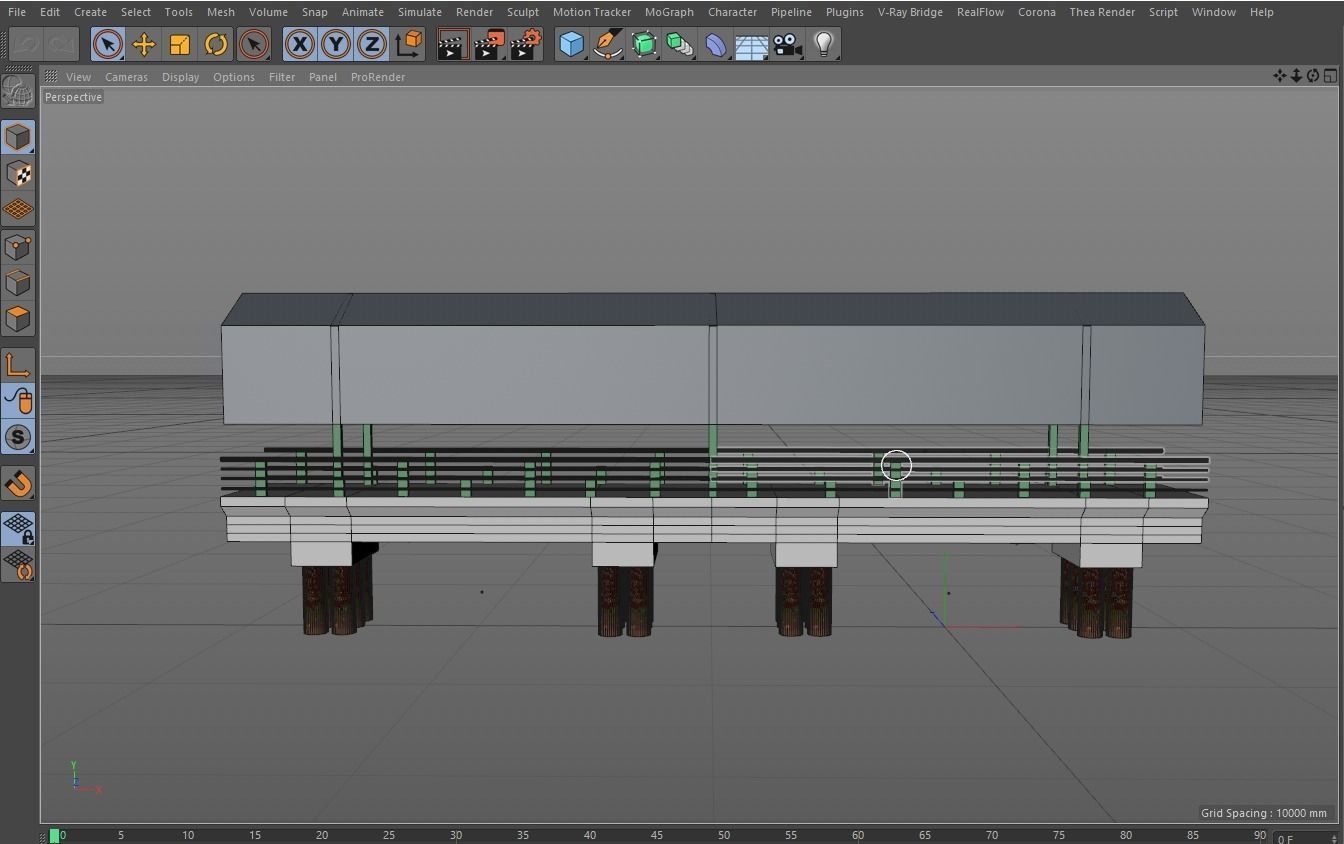Viewport: 1344px width, 844px height.
Task: Click Render View clapperboard icon
Action: tap(452, 44)
